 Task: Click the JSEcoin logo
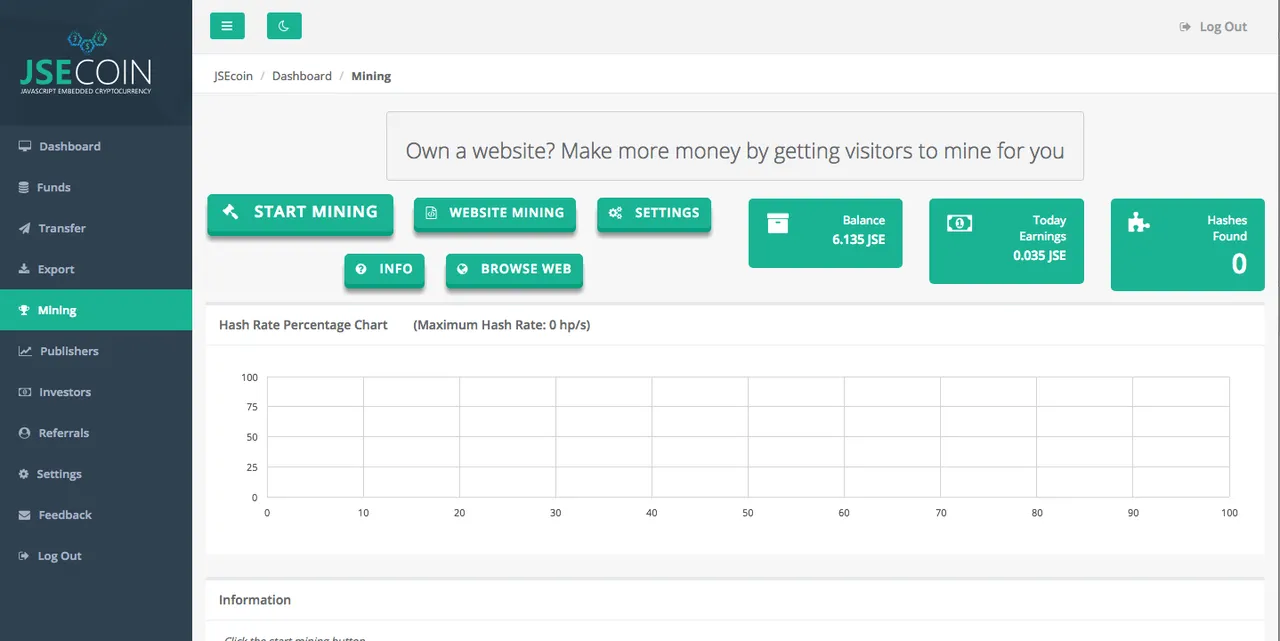coord(86,63)
